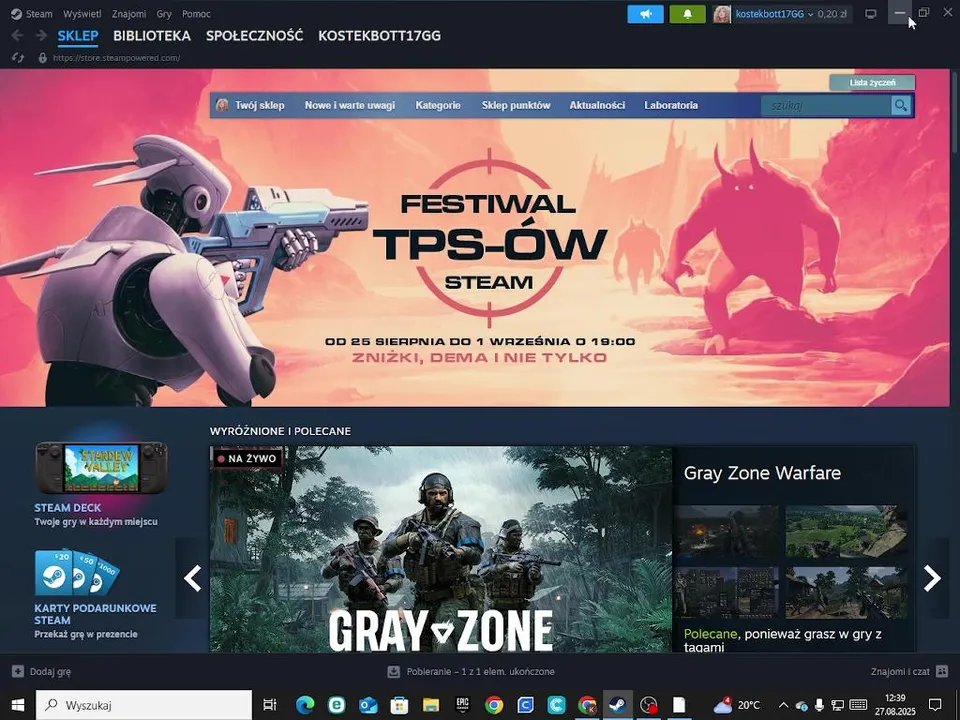Click the 20°C weather widget
960x720 pixels.
point(737,705)
